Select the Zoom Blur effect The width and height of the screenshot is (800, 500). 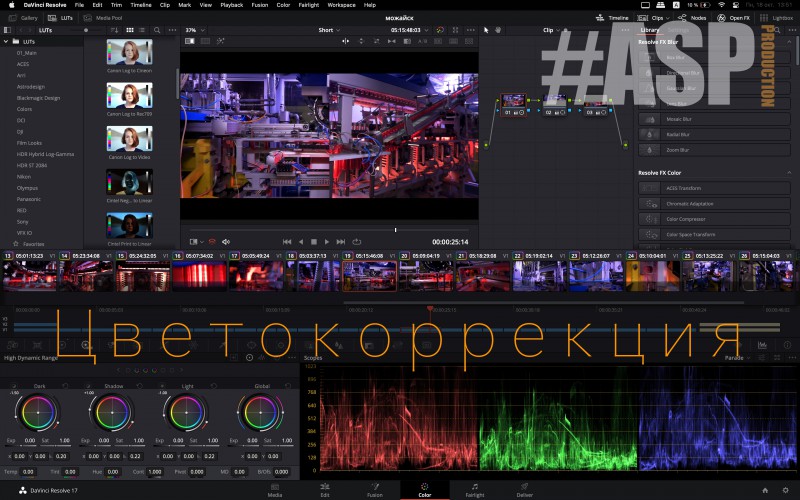point(714,150)
